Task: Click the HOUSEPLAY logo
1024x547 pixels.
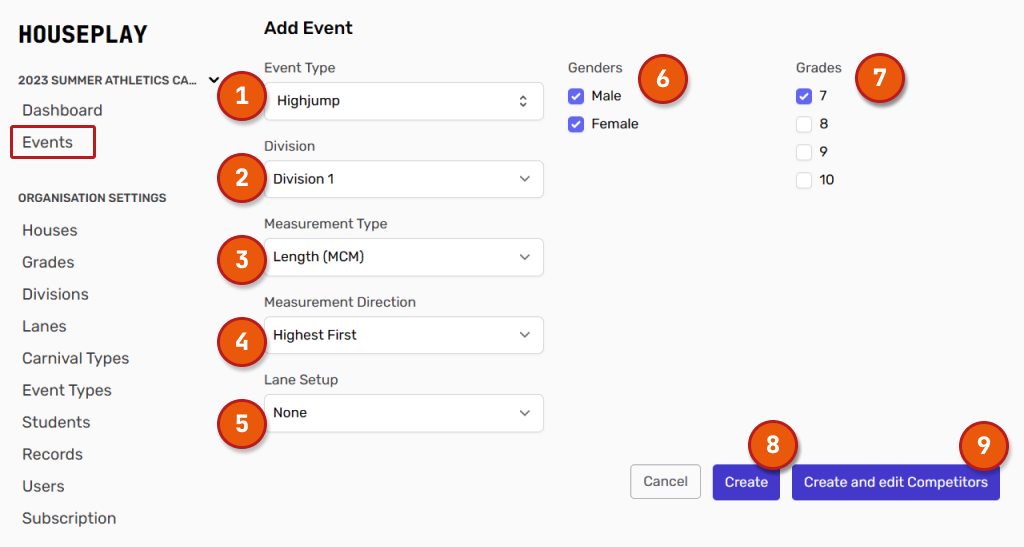Action: coord(83,35)
